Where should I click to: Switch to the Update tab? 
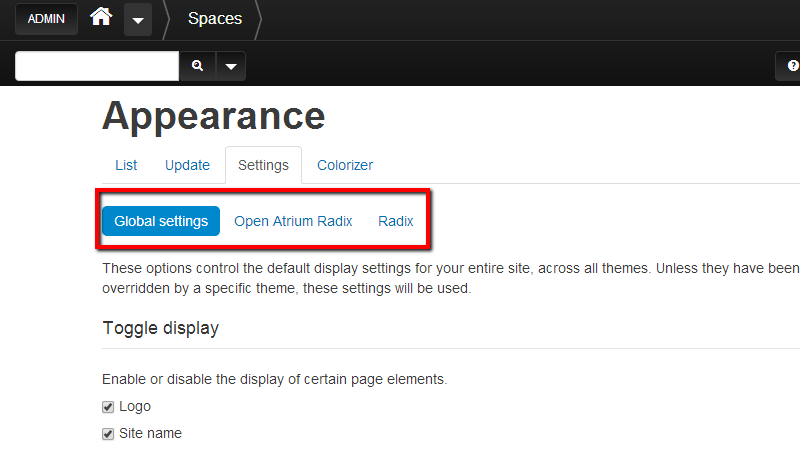[187, 165]
